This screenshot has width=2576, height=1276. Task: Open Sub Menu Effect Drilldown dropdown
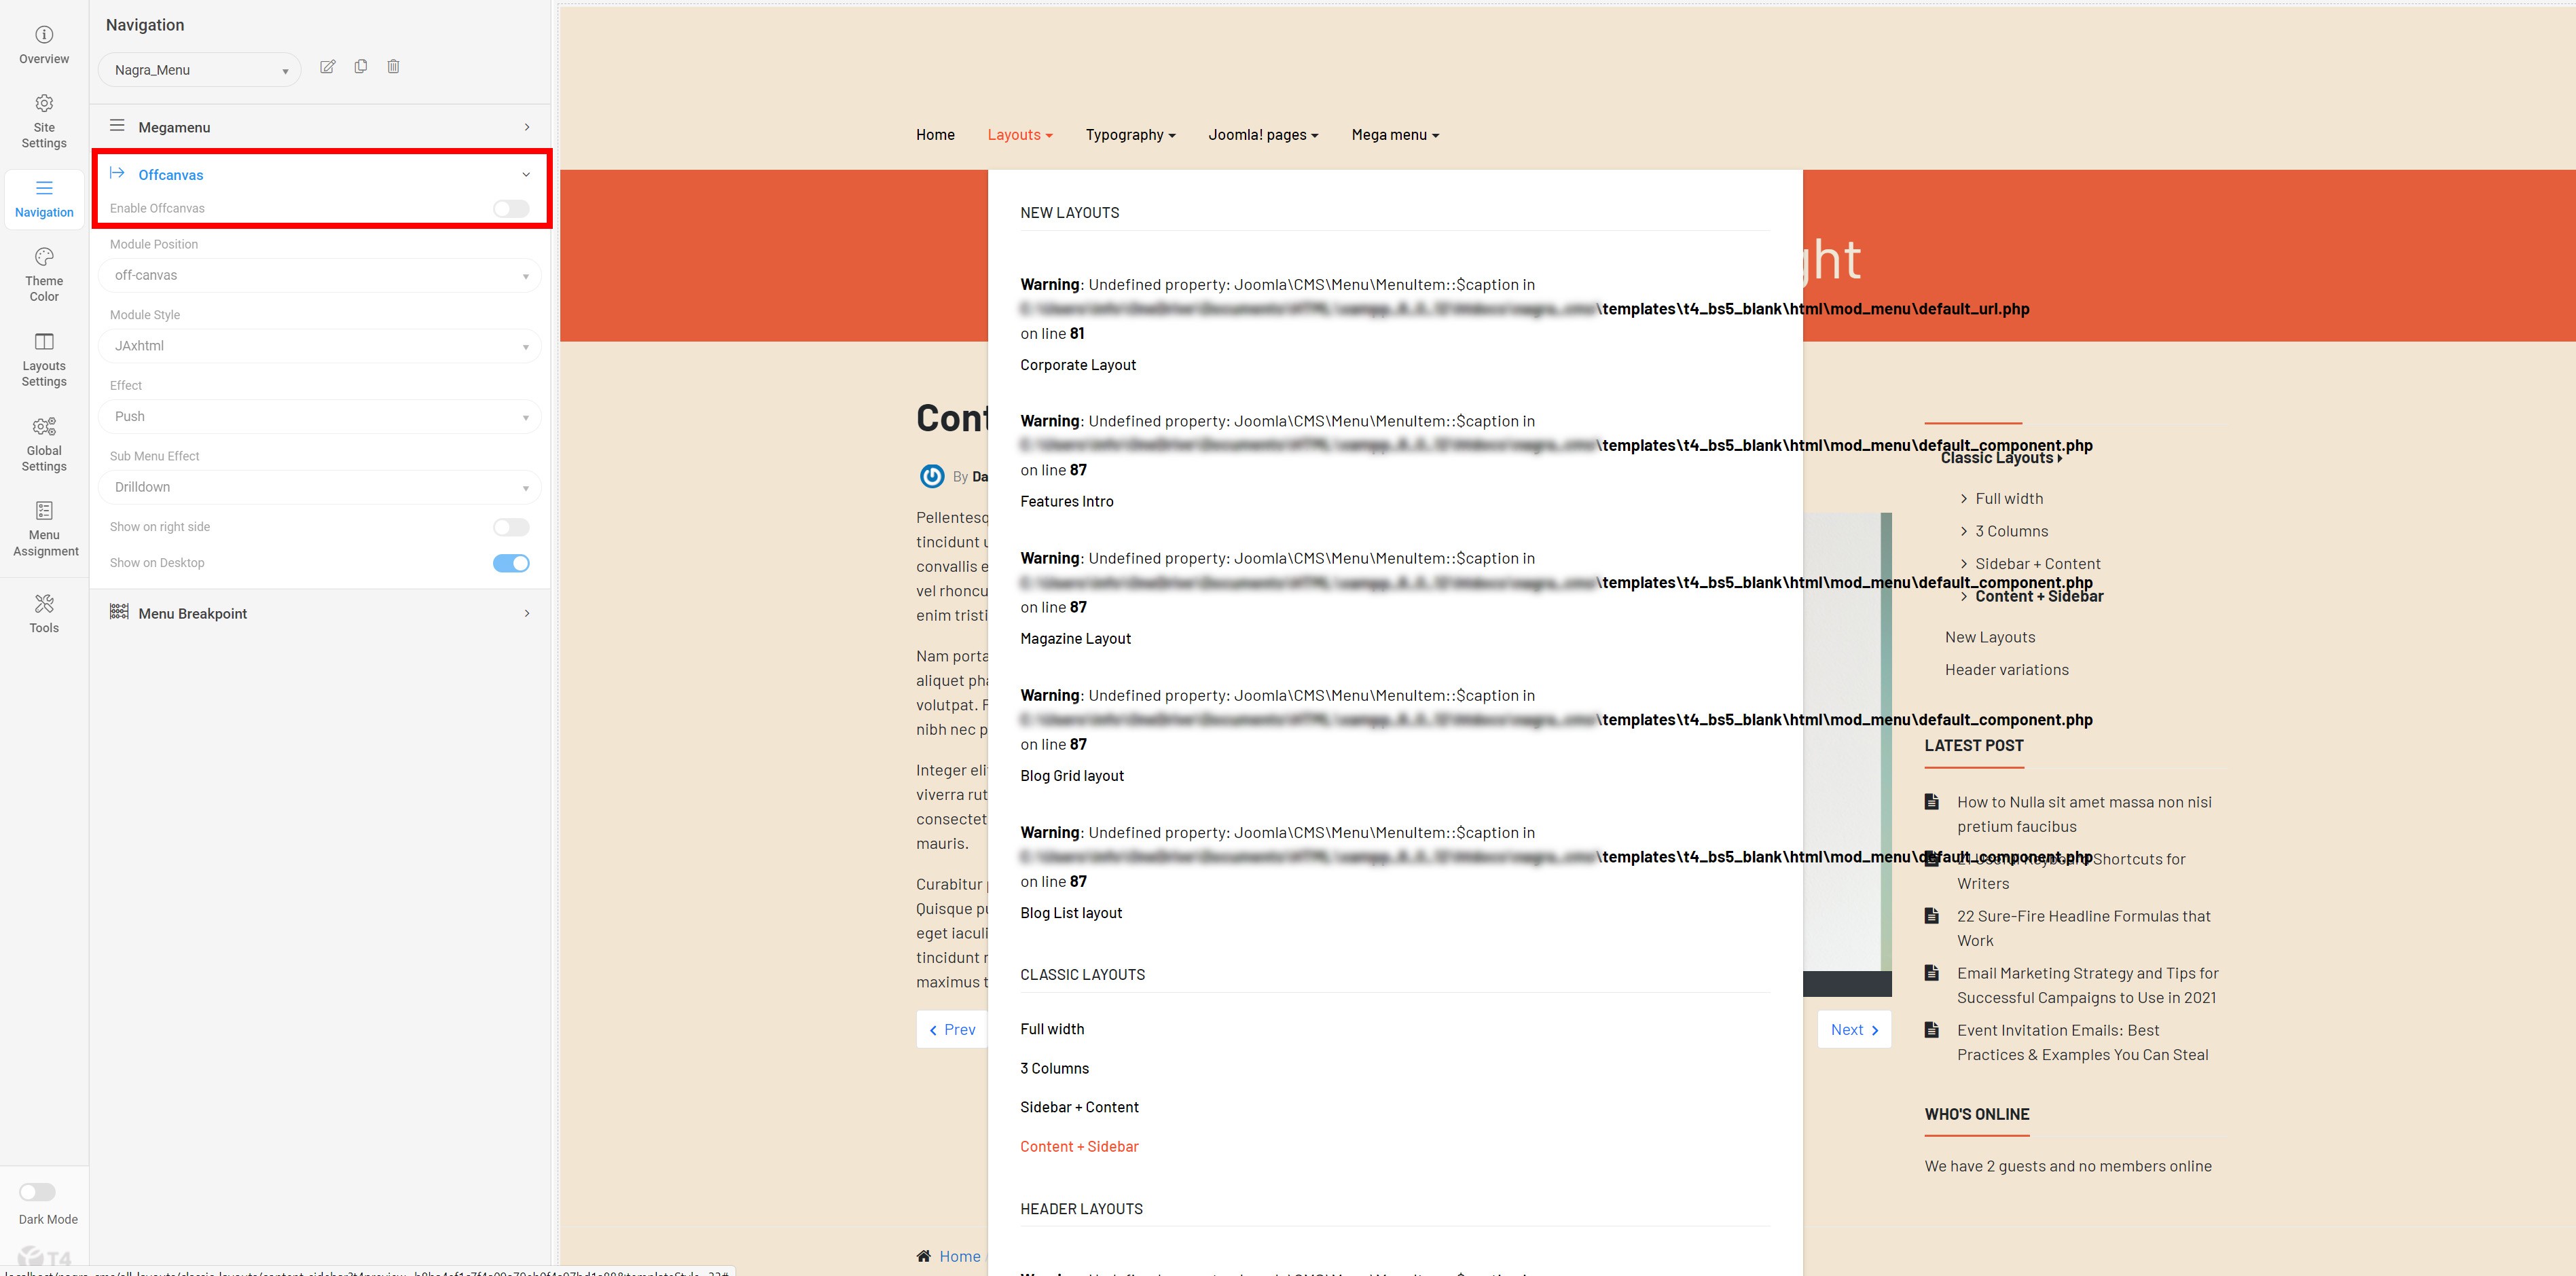[320, 487]
